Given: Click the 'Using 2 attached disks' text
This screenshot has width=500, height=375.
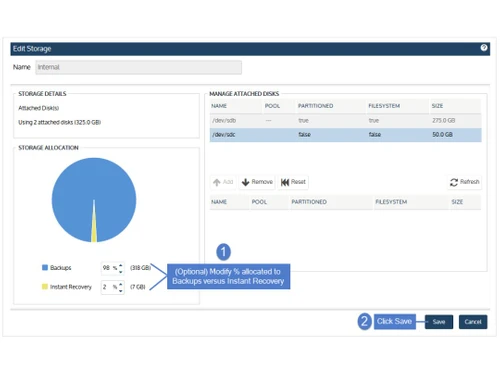Looking at the screenshot, I should click(x=60, y=122).
